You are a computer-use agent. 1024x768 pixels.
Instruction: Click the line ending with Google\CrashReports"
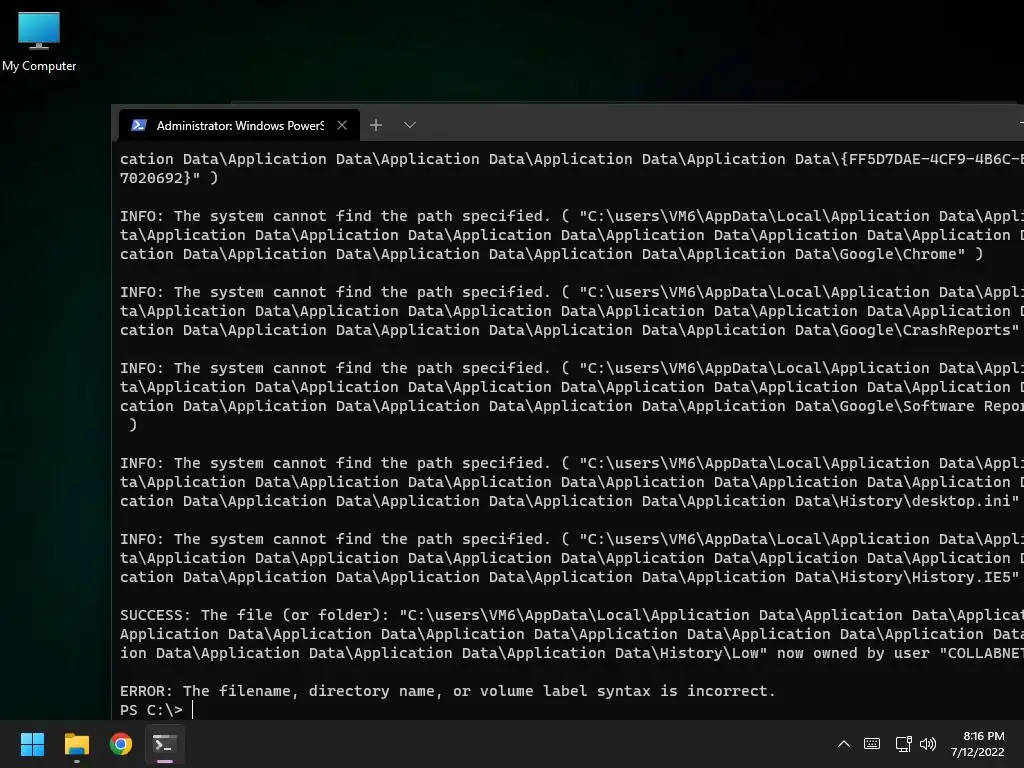(569, 330)
